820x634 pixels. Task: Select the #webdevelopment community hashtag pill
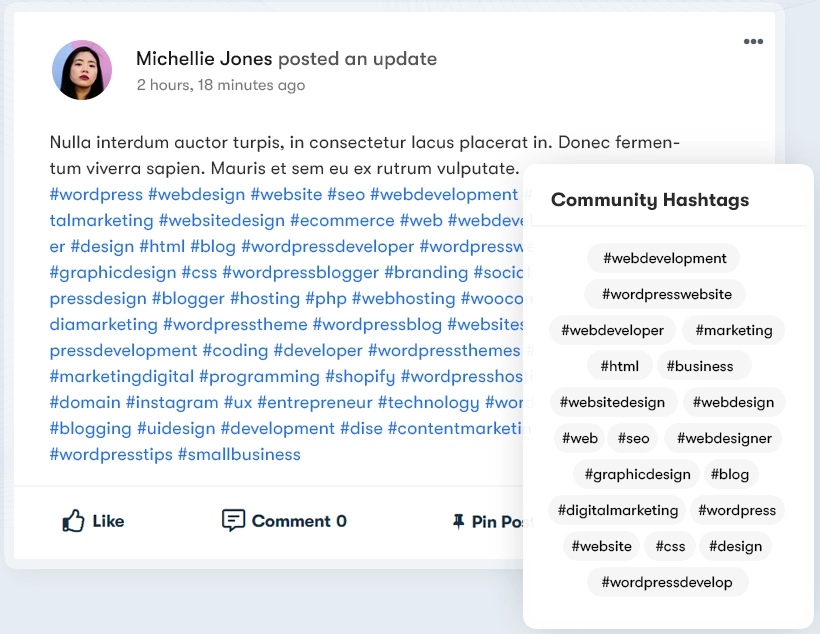point(662,258)
